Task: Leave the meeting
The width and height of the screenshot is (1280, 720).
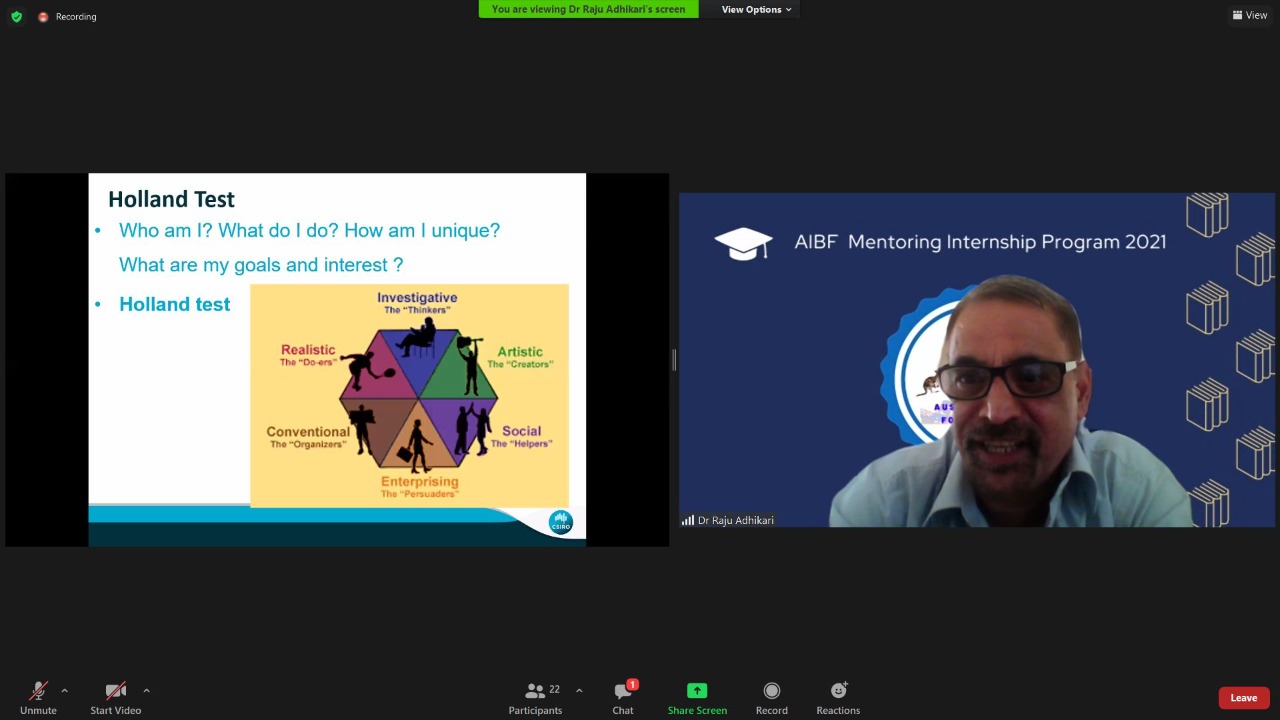Action: coord(1243,698)
